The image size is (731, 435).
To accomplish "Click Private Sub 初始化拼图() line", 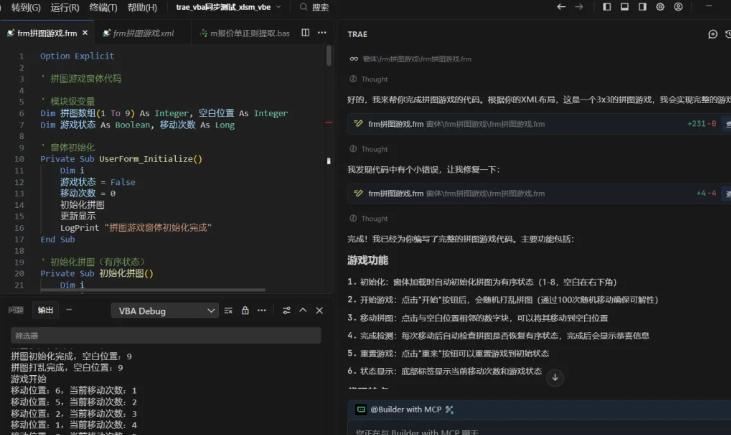I will tap(97, 274).
